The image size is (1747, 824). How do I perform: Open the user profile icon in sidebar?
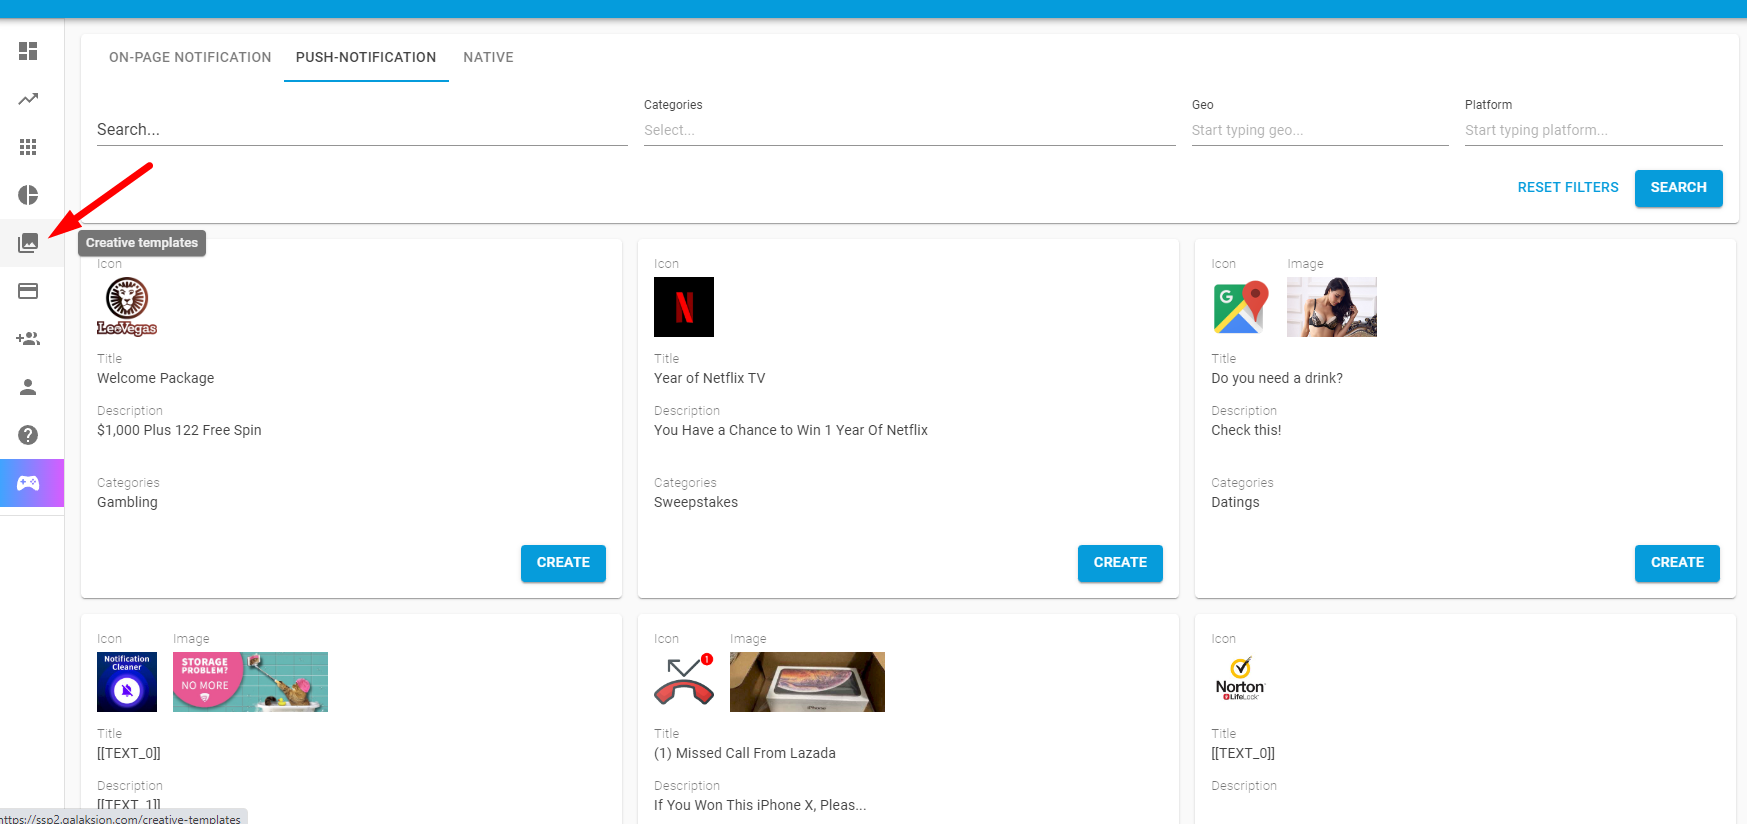point(28,387)
